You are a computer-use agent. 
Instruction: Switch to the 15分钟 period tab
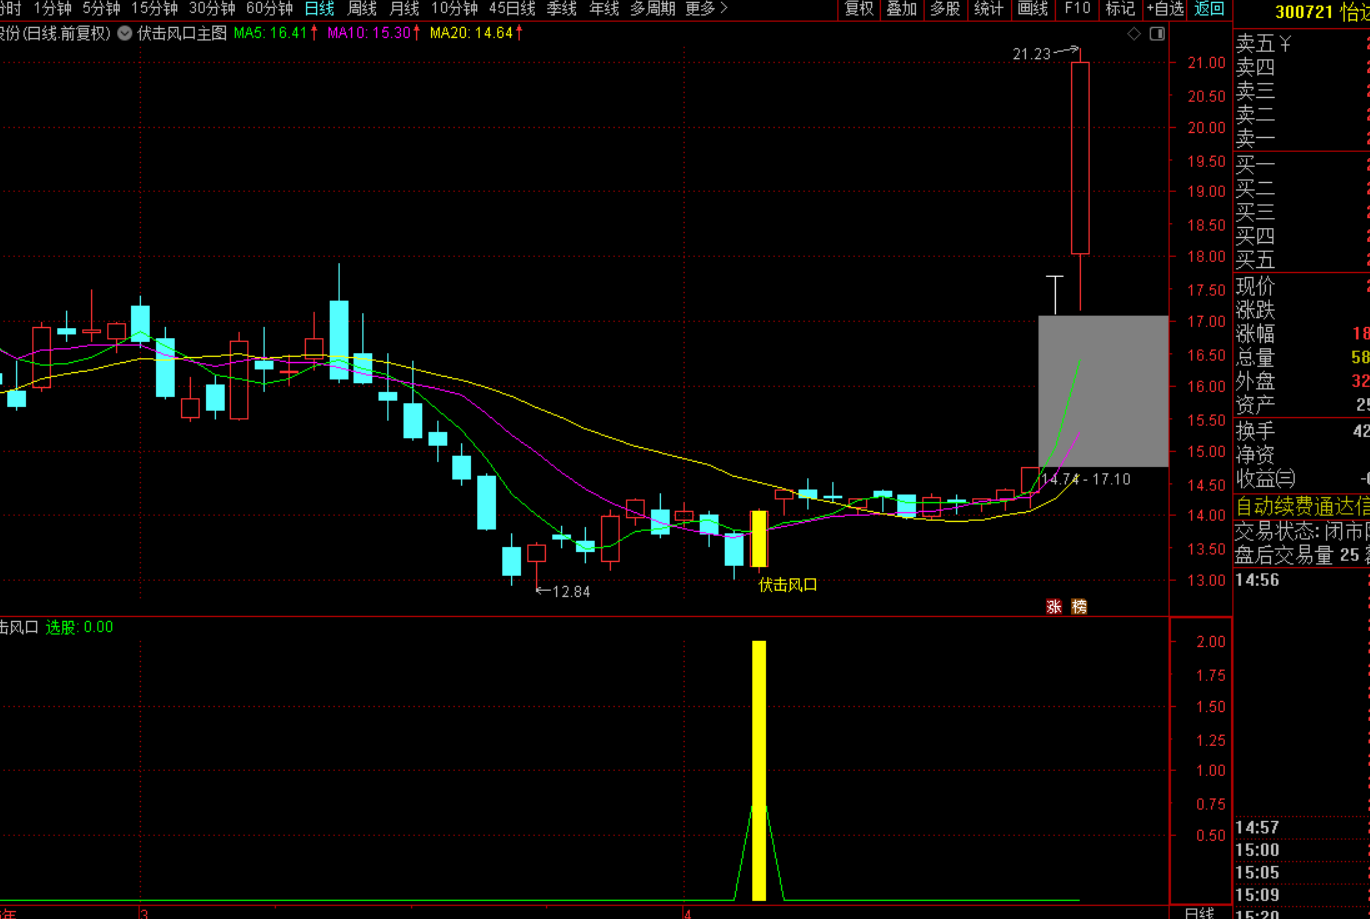click(154, 9)
